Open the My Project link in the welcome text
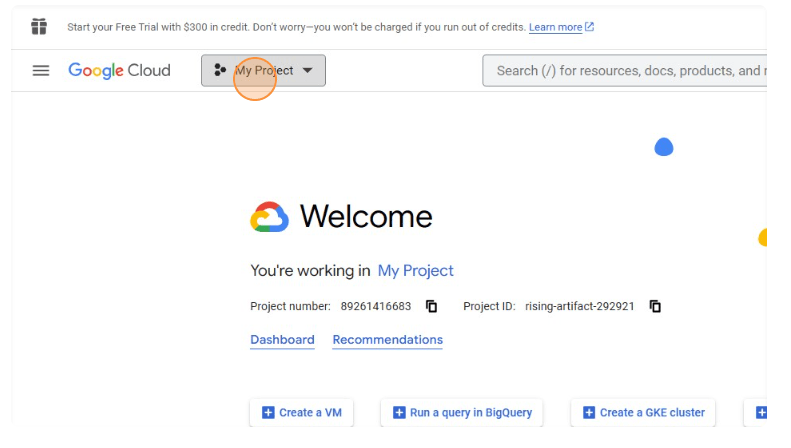 click(x=416, y=271)
